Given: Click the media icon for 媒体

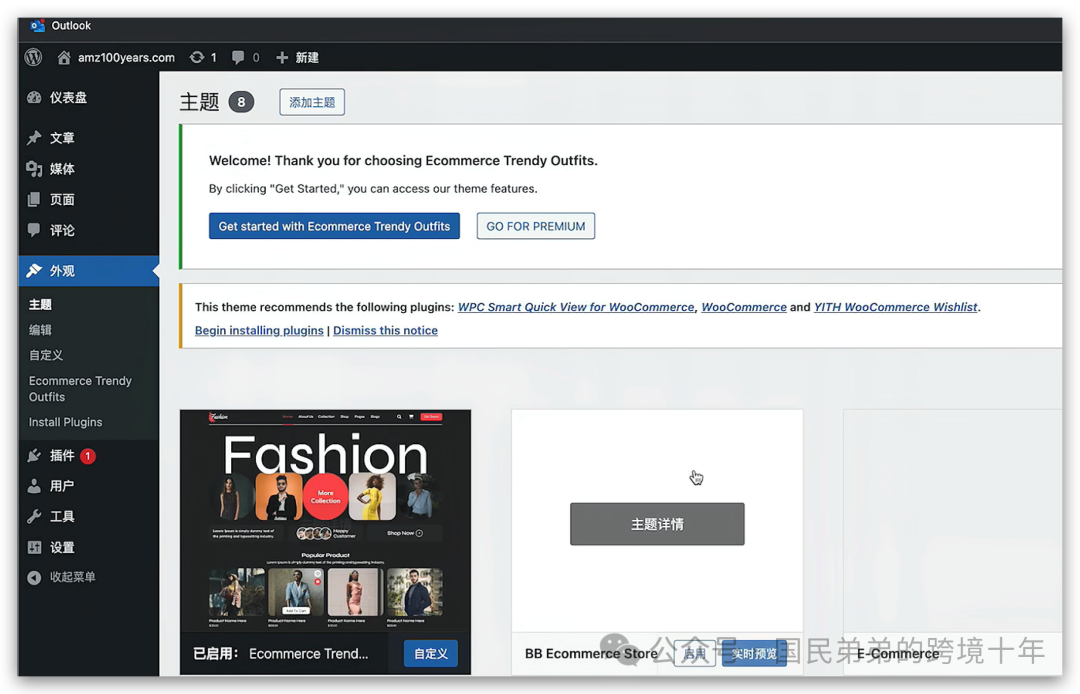Looking at the screenshot, I should (x=34, y=169).
